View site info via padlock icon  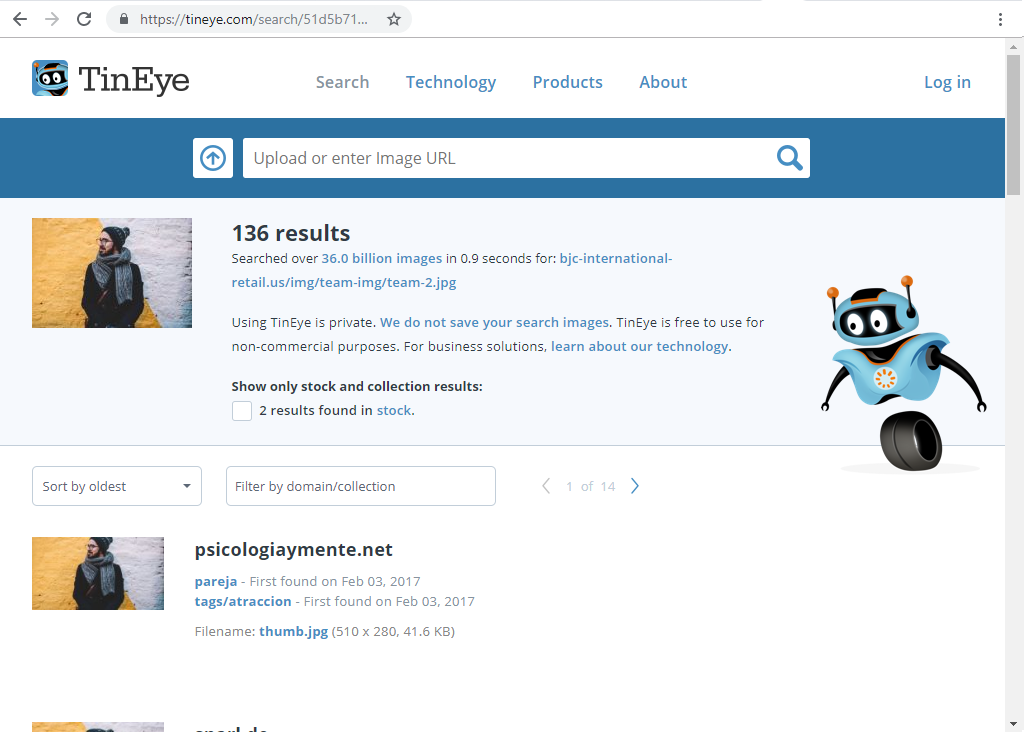click(124, 19)
